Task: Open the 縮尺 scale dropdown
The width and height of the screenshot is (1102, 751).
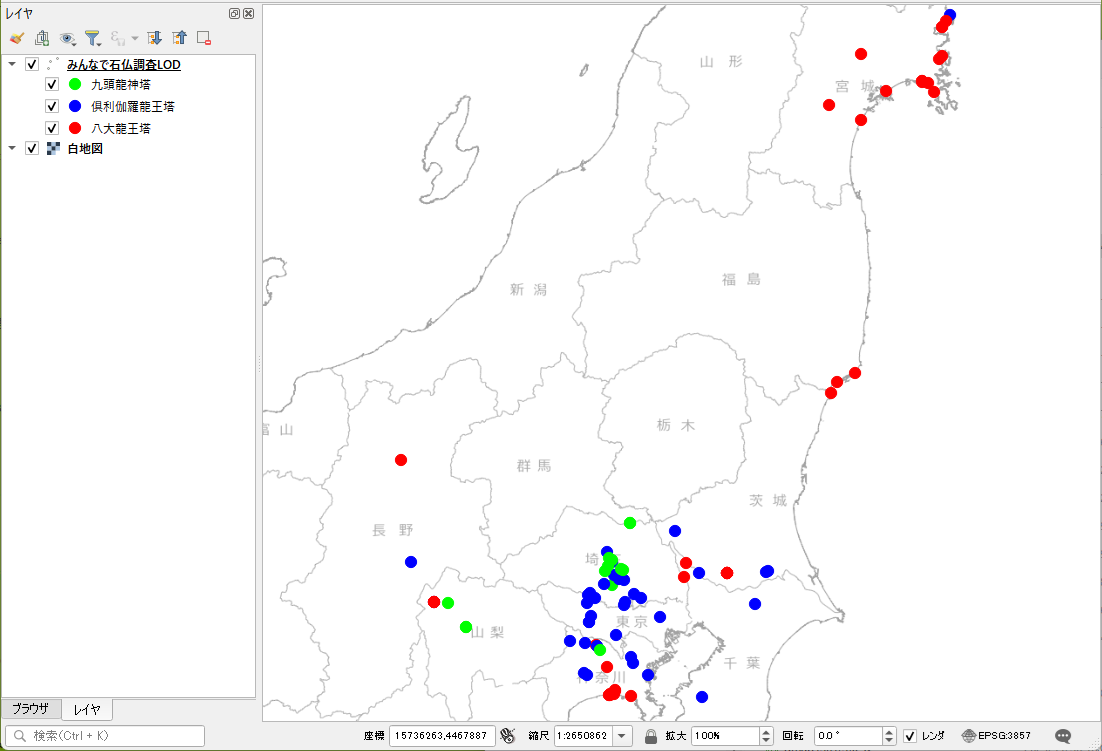Action: point(623,736)
